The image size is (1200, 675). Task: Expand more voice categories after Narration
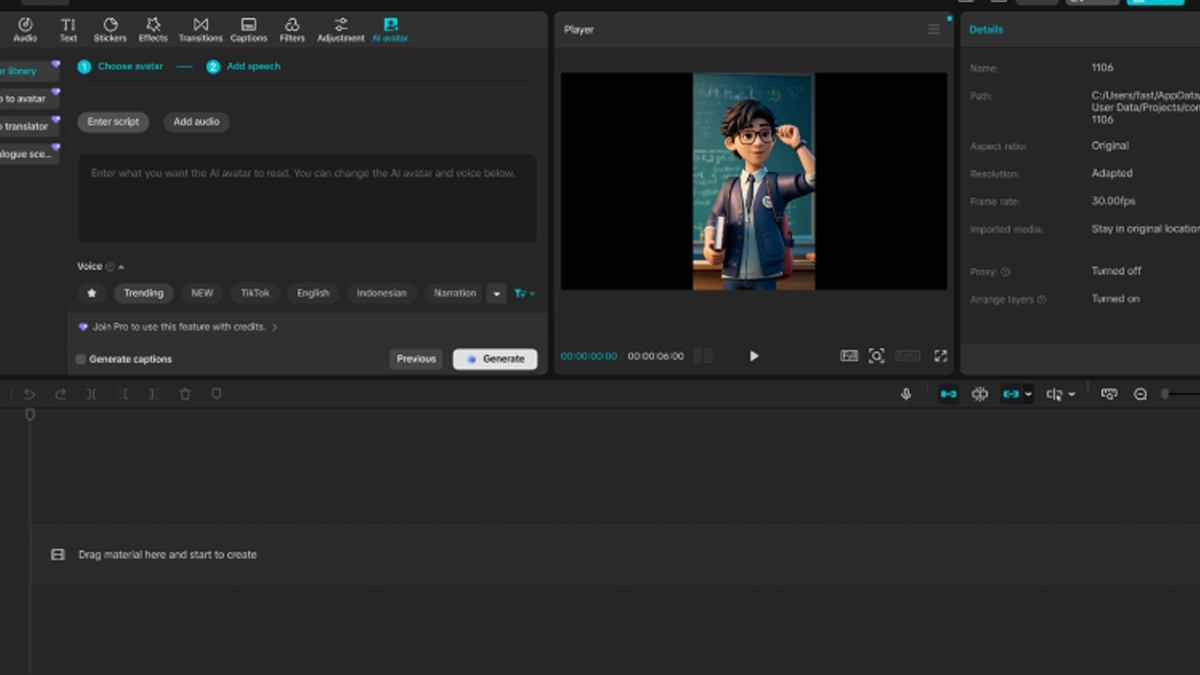pyautogui.click(x=496, y=293)
